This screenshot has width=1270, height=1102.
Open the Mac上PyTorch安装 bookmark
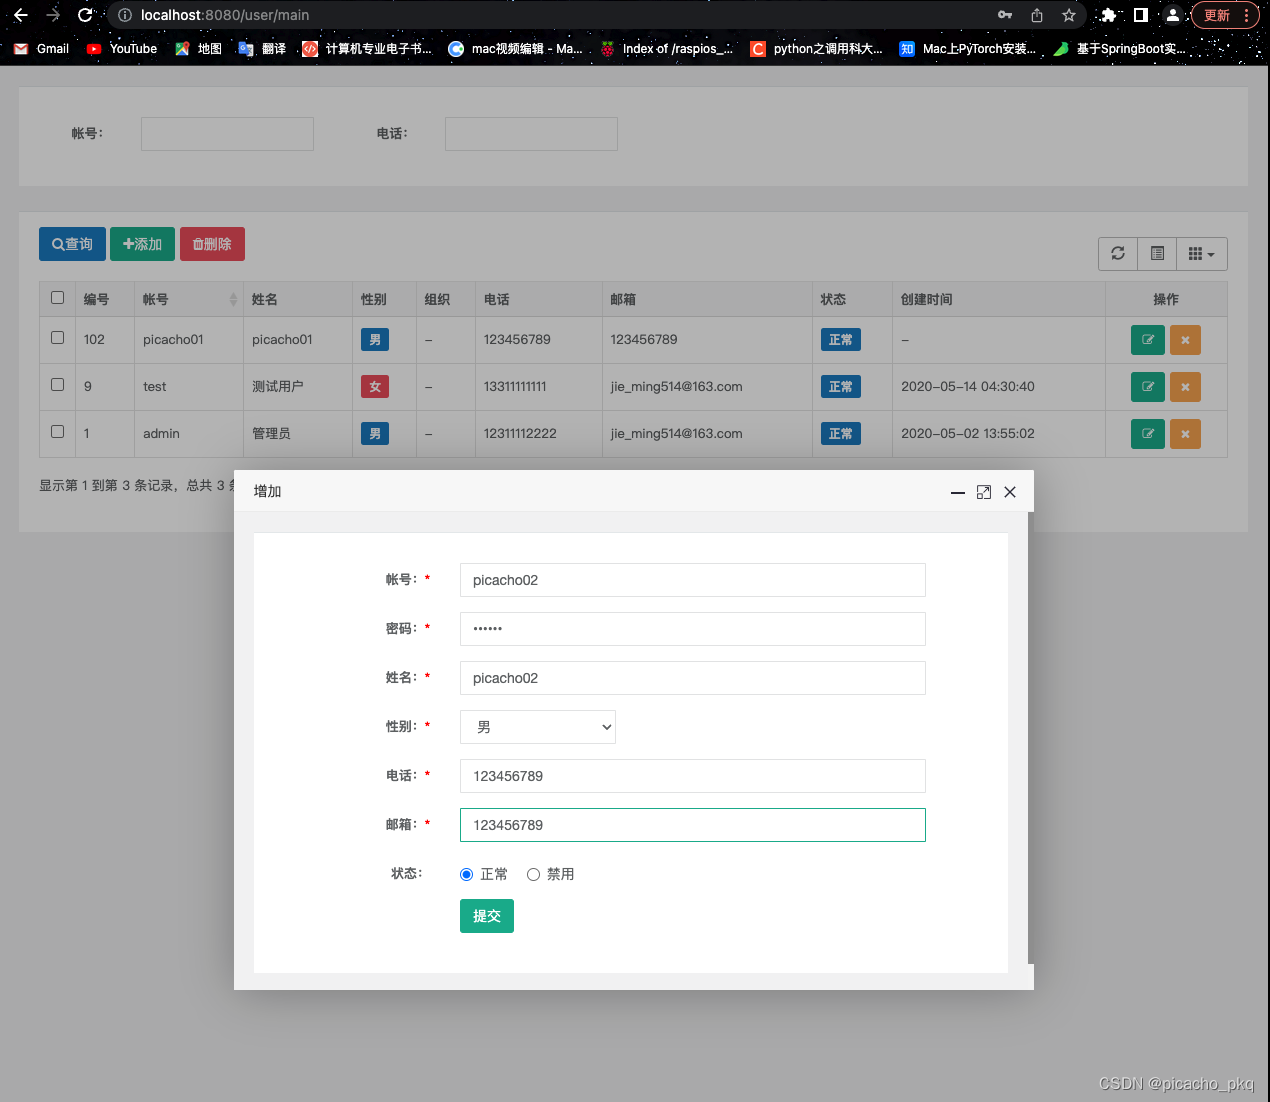click(x=968, y=49)
